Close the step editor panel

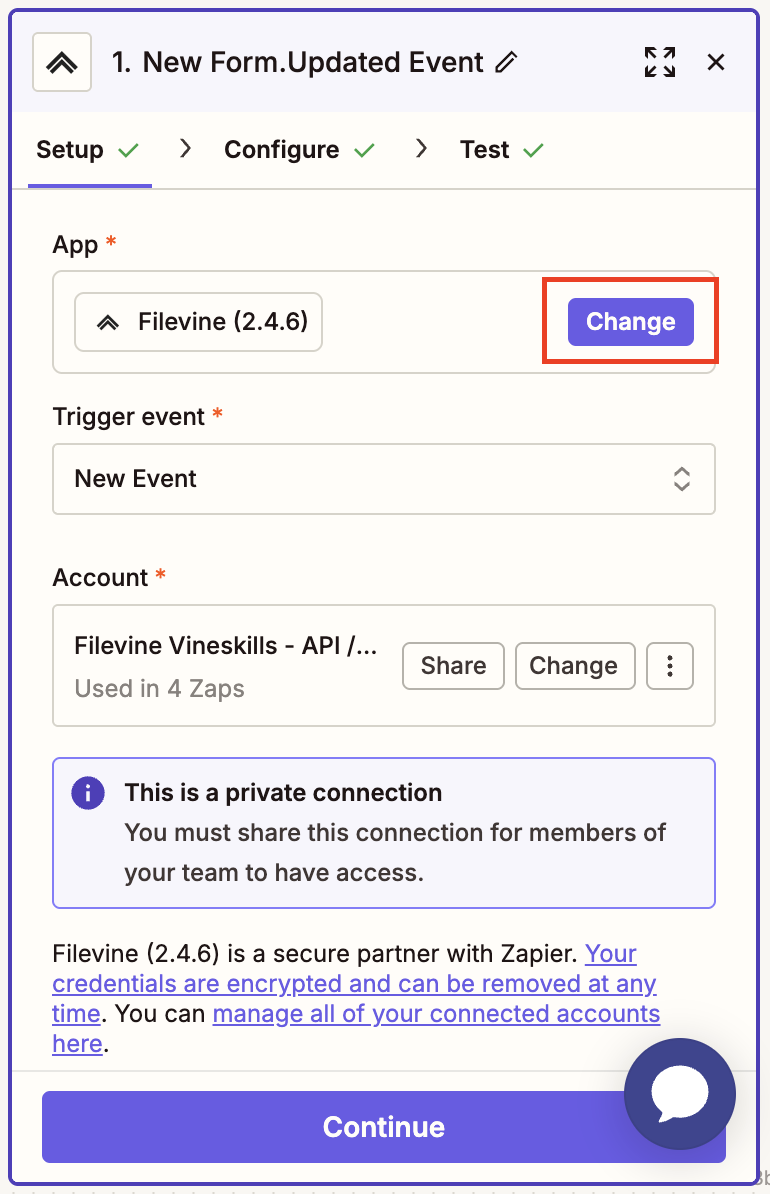[x=716, y=62]
